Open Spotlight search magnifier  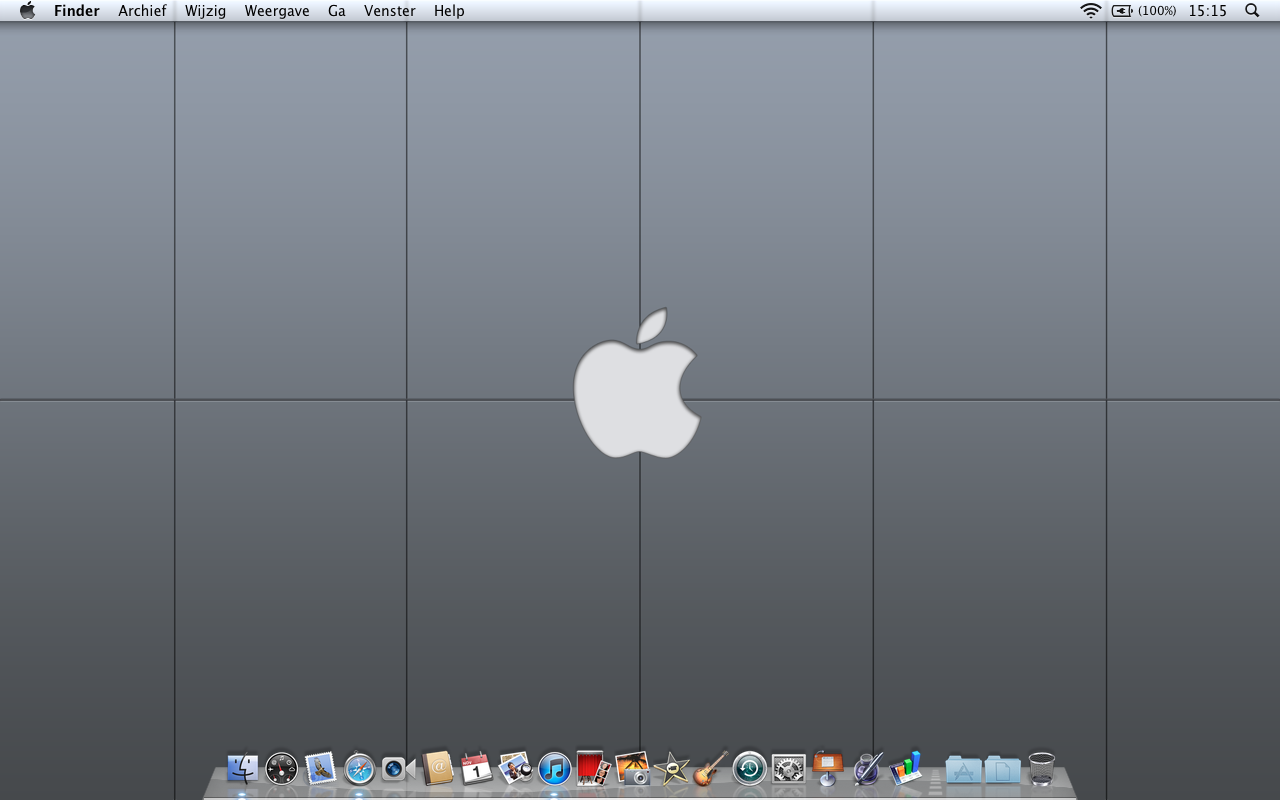point(1252,11)
